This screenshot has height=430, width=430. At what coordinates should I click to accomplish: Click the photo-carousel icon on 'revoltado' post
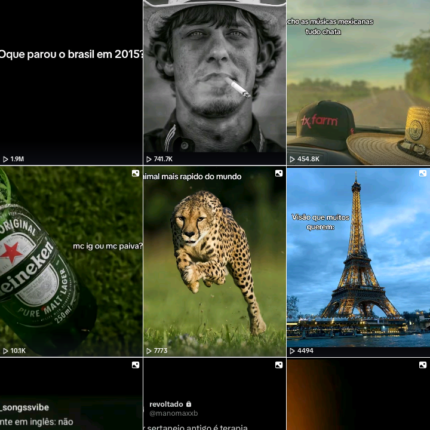click(x=279, y=365)
